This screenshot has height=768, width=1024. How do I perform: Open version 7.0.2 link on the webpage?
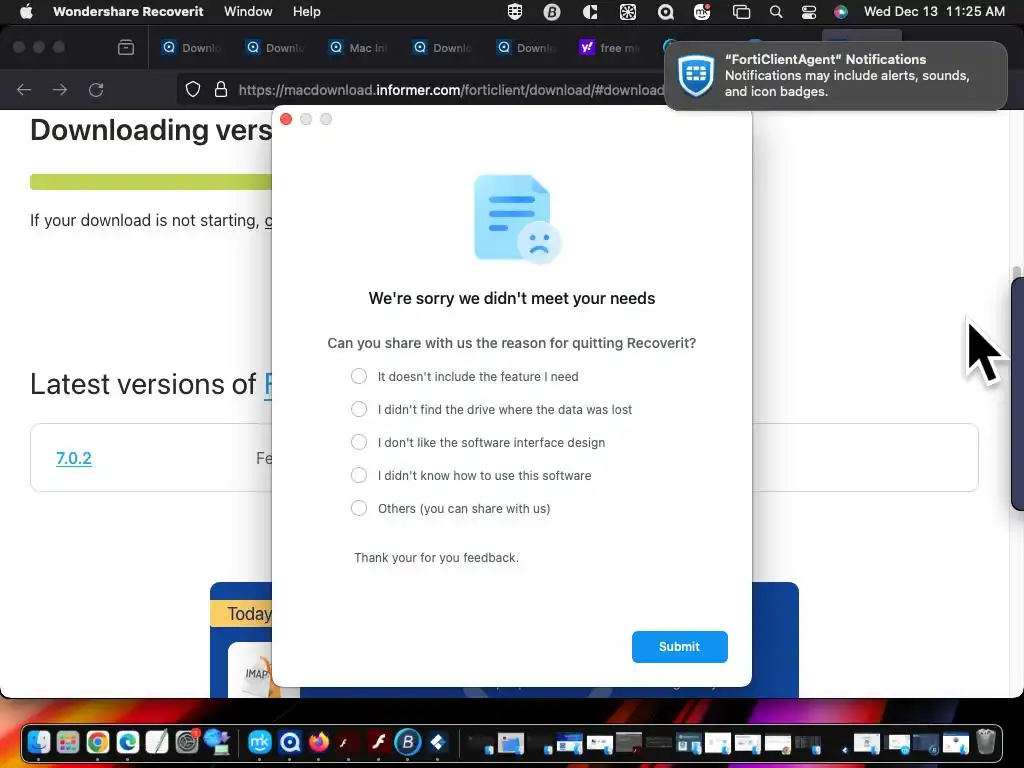(x=74, y=458)
